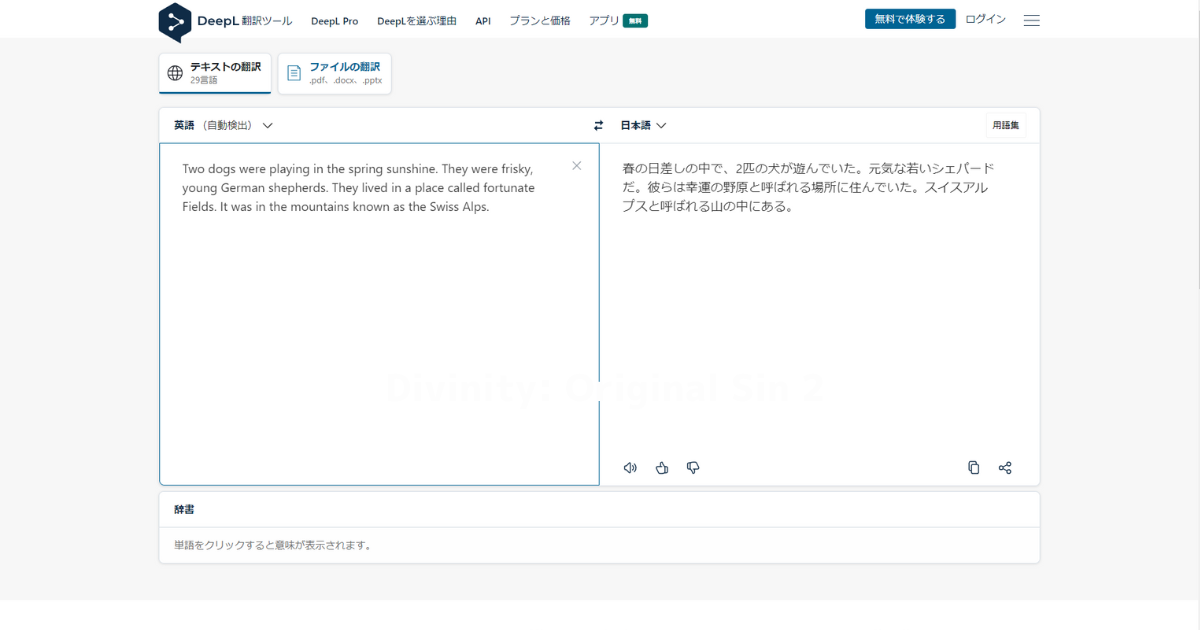Play the translation audio with the speaker icon
Screen dimensions: 1200x630
[x=629, y=467]
